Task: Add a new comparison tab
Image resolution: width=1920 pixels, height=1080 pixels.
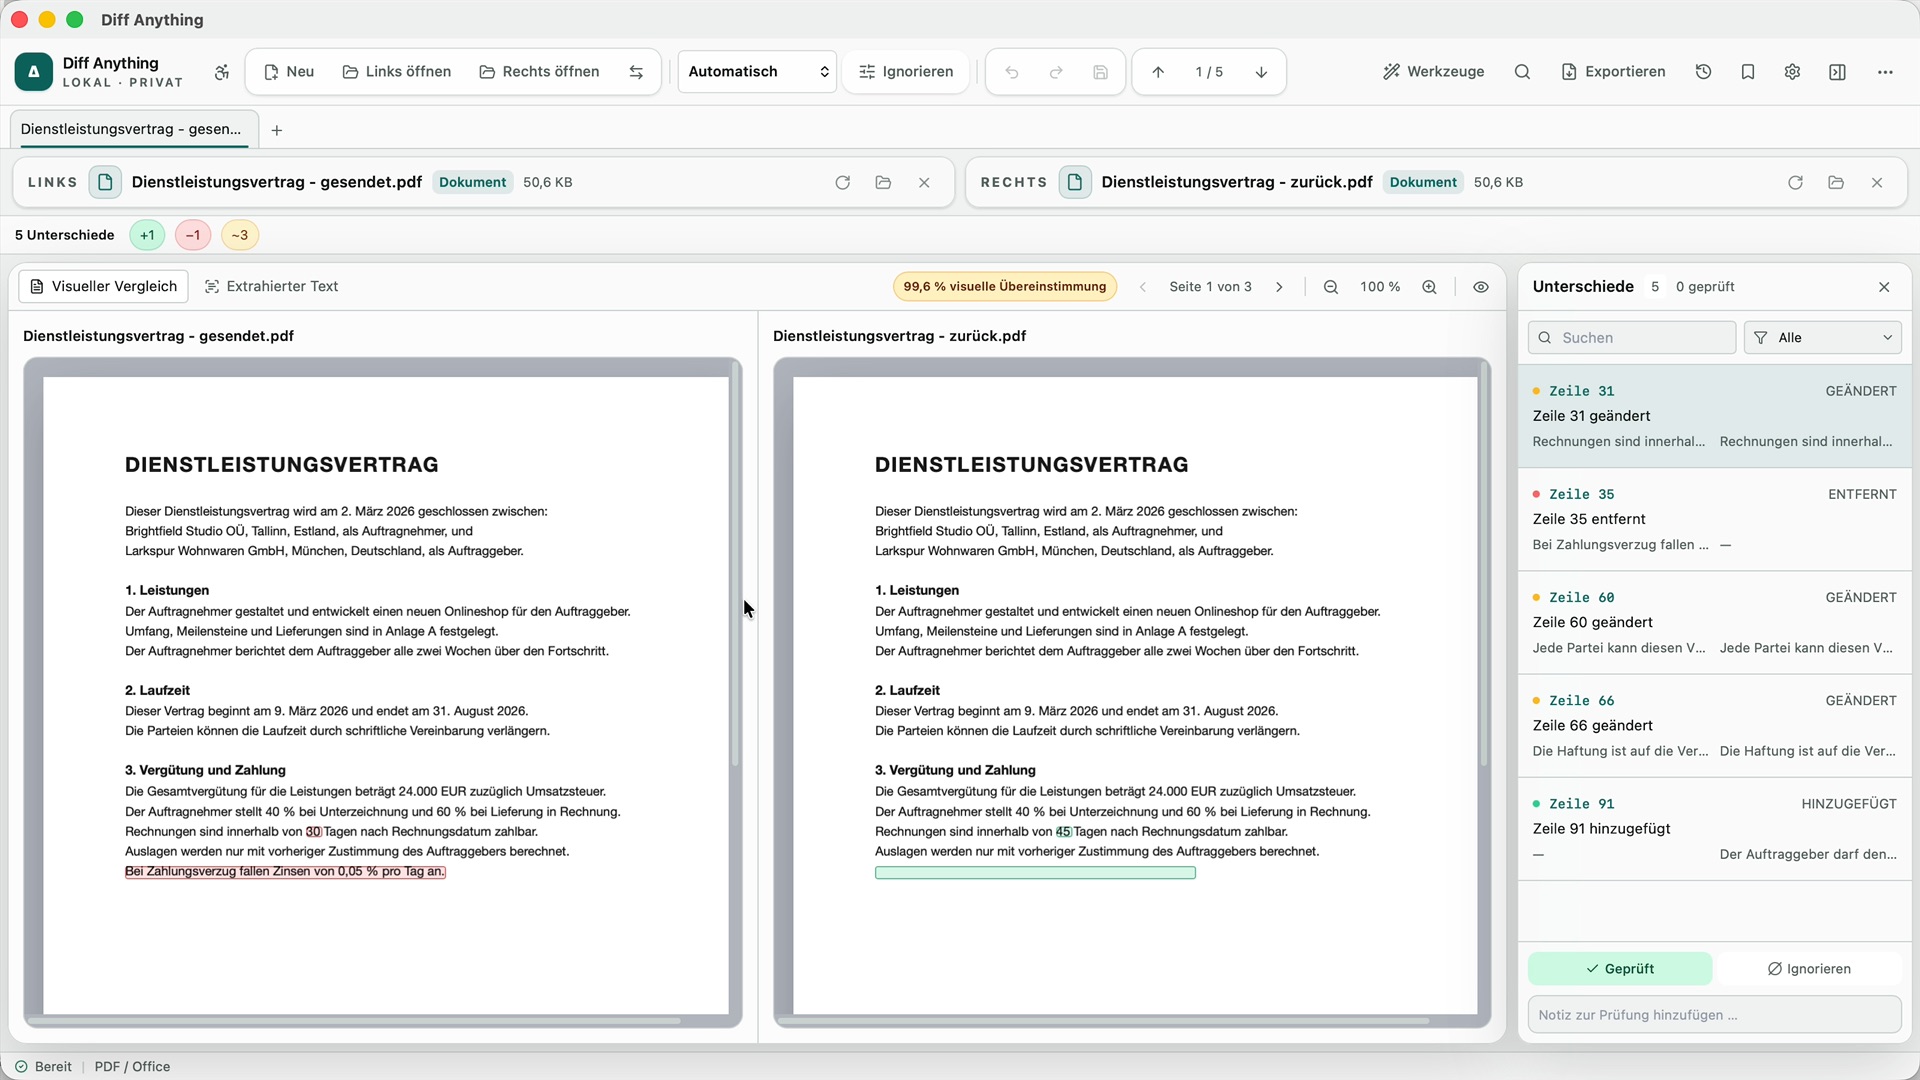Action: click(x=277, y=131)
